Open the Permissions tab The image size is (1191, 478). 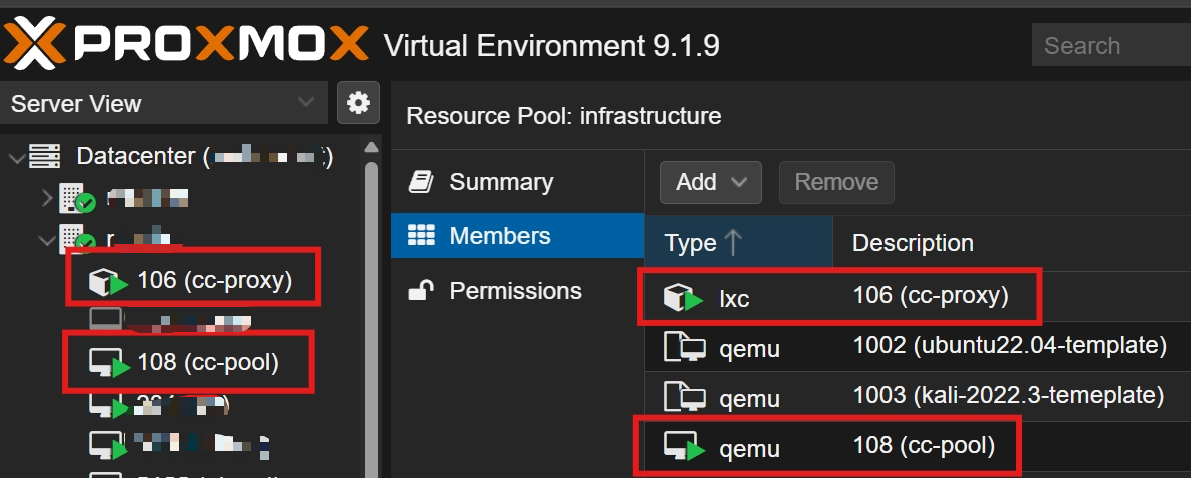(x=517, y=290)
